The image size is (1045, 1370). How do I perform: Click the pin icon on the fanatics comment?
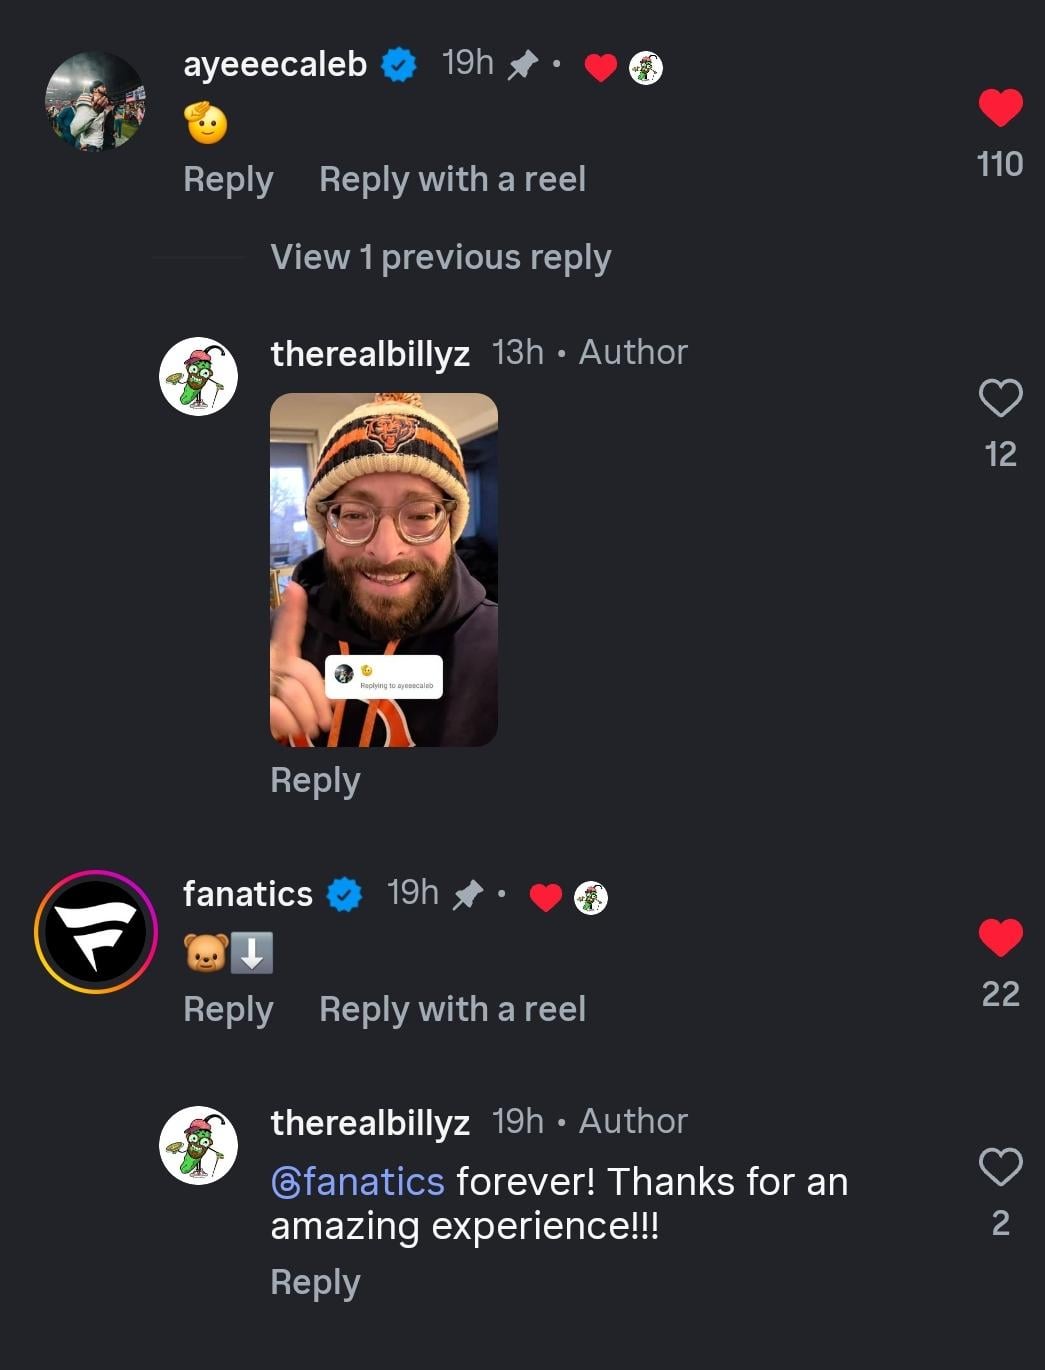(467, 895)
